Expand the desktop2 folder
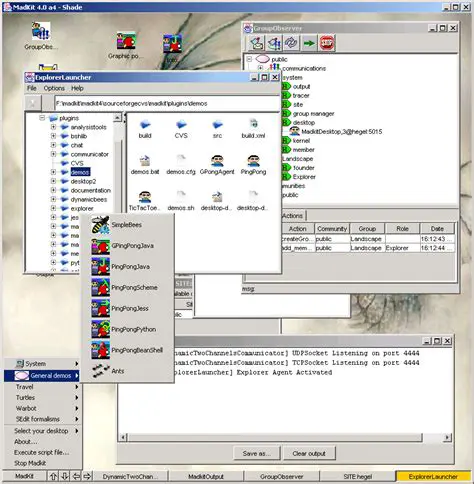This screenshot has height=484, width=474. pyautogui.click(x=53, y=181)
